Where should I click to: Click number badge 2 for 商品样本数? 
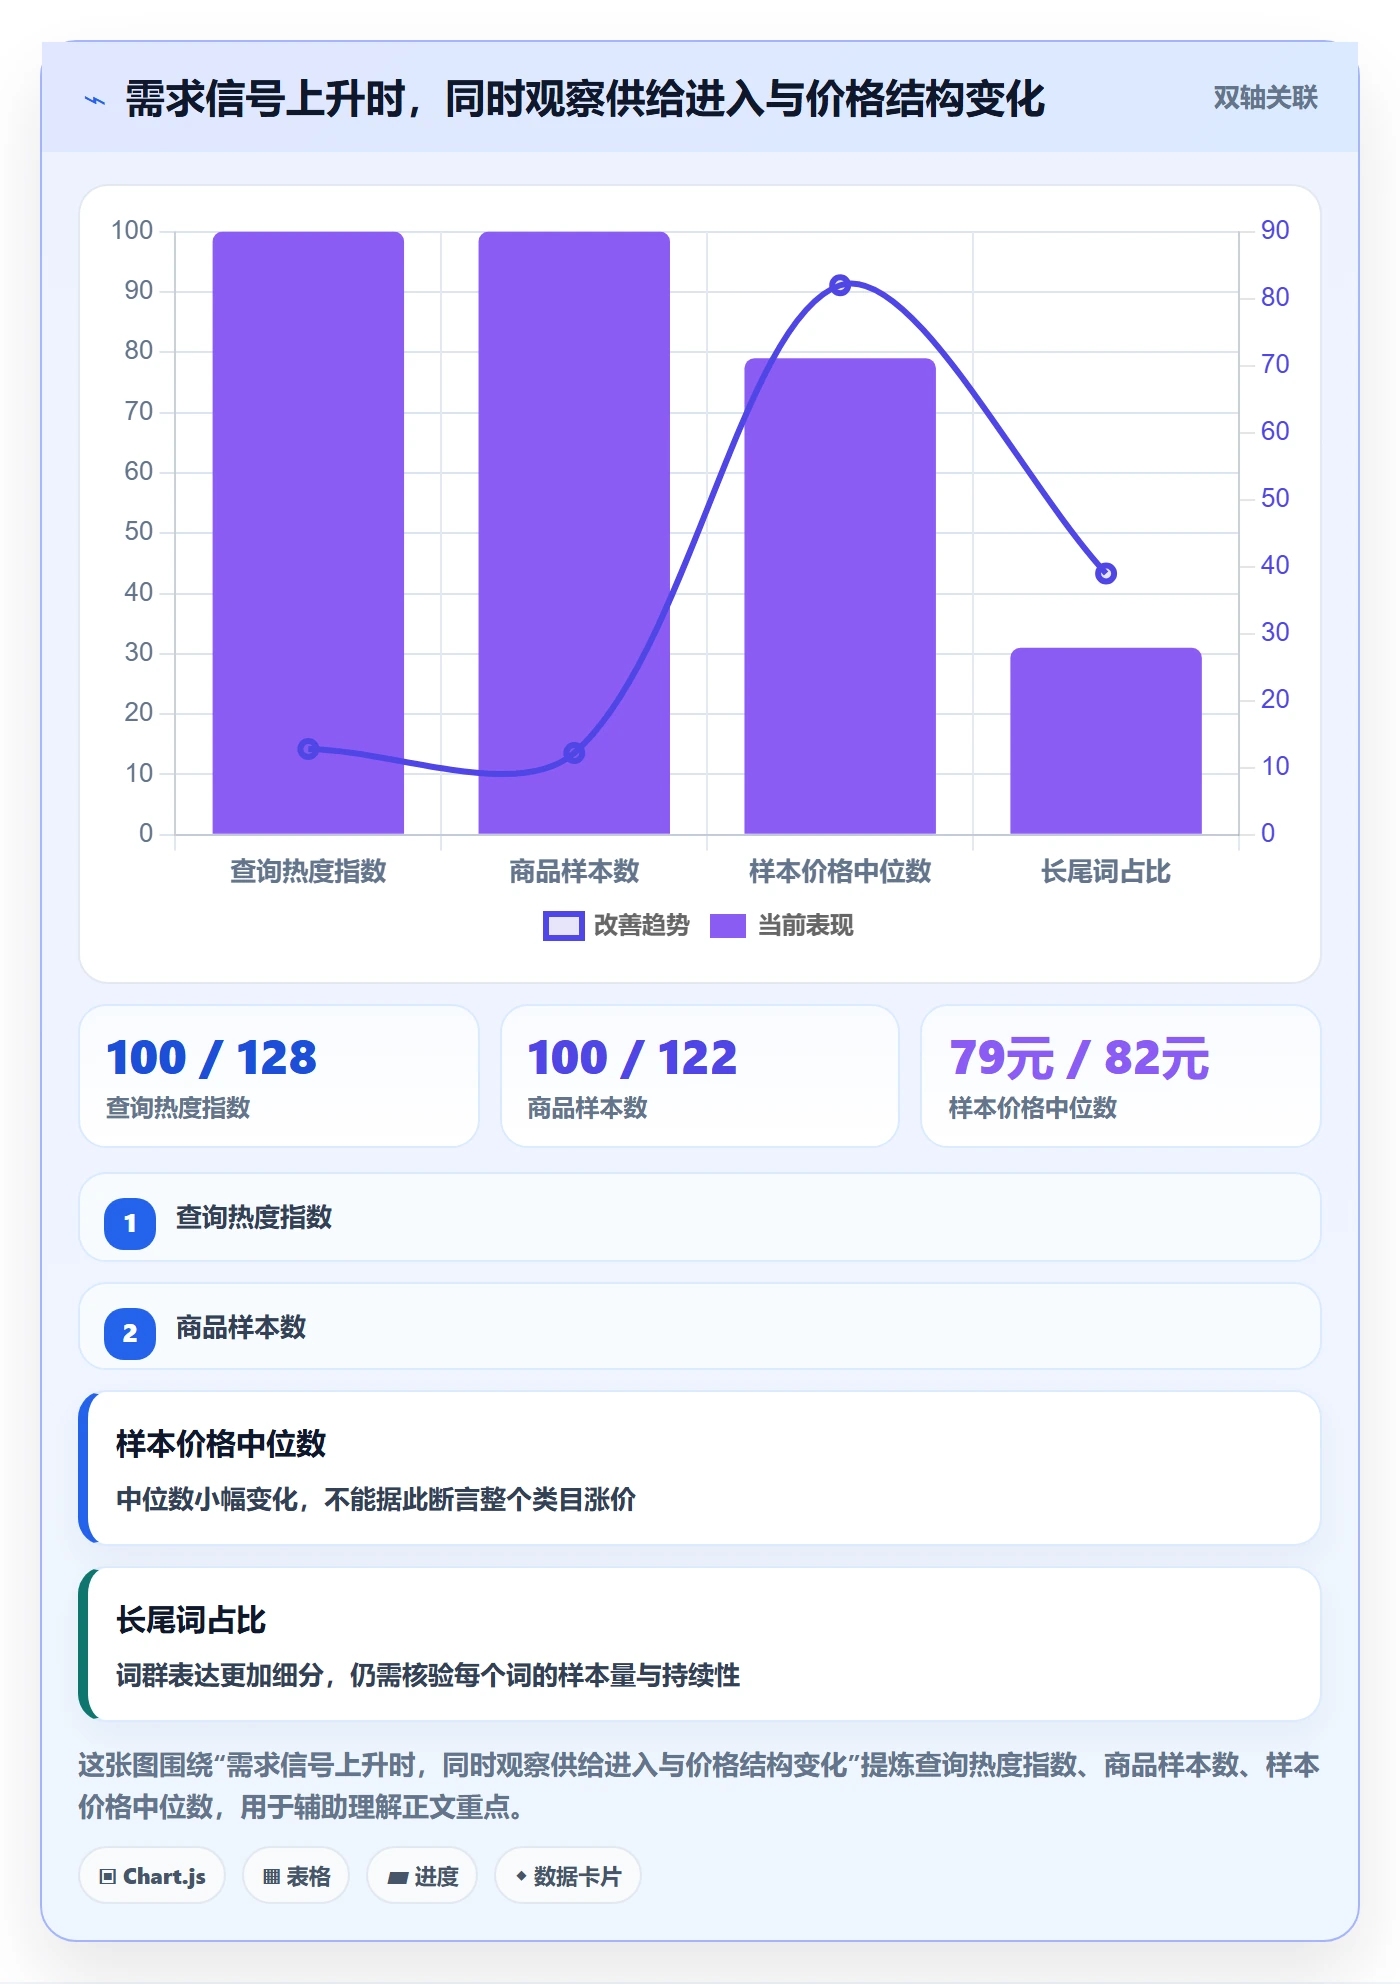coord(130,1333)
